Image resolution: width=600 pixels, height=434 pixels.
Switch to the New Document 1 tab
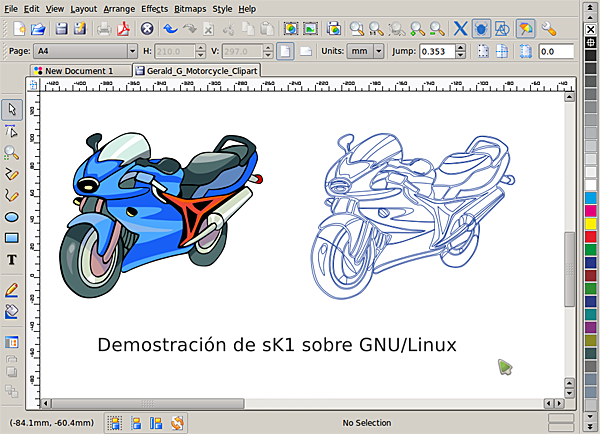pyautogui.click(x=81, y=71)
